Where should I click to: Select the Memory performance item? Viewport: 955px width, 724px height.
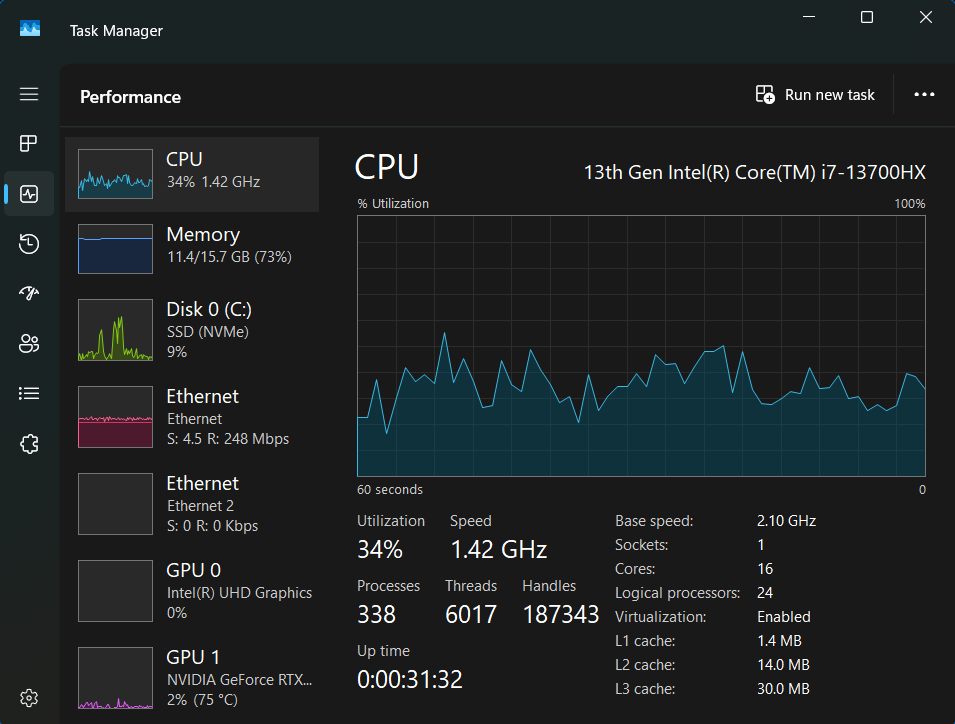pyautogui.click(x=192, y=247)
